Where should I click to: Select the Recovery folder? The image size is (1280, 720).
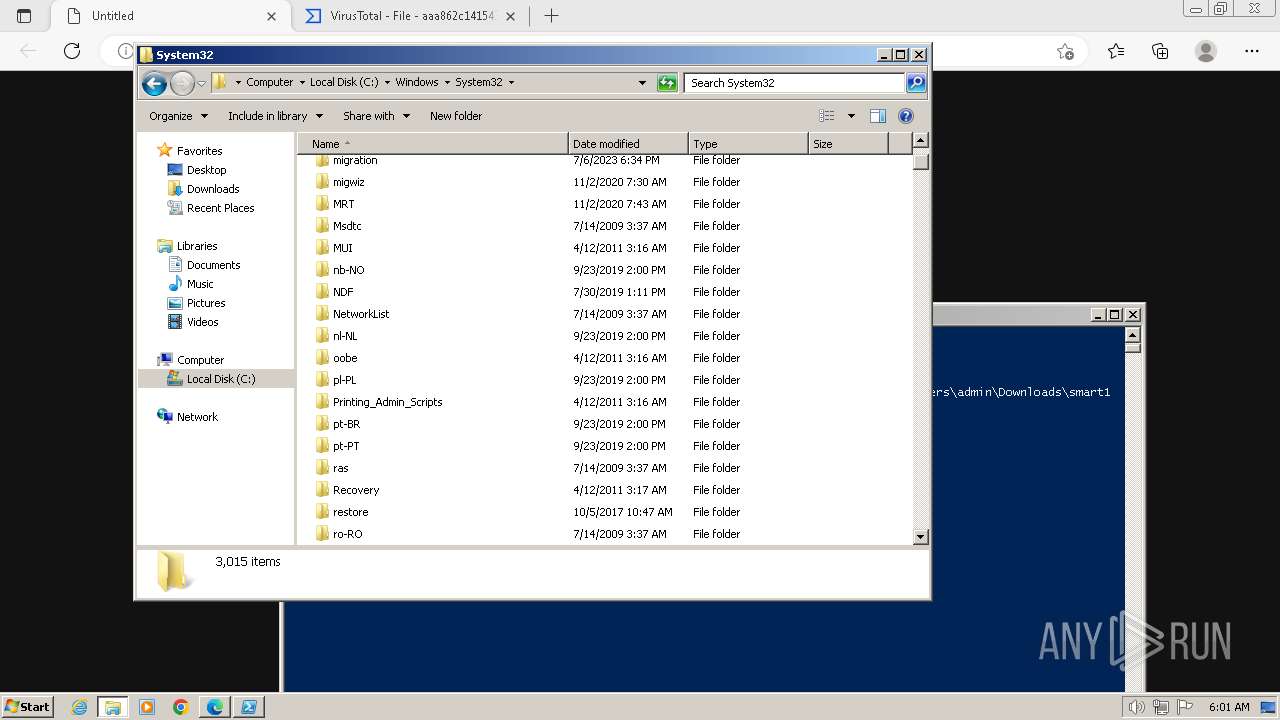pyautogui.click(x=356, y=490)
